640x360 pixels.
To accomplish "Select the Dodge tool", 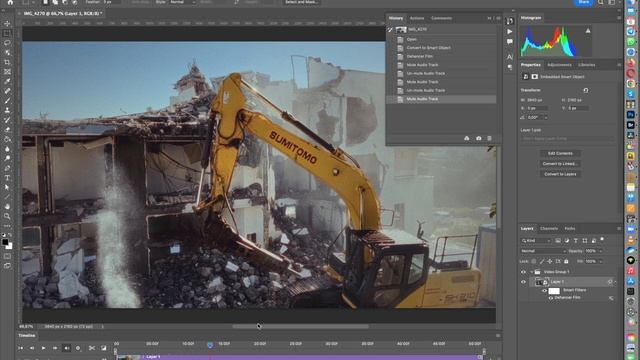I will (7, 158).
